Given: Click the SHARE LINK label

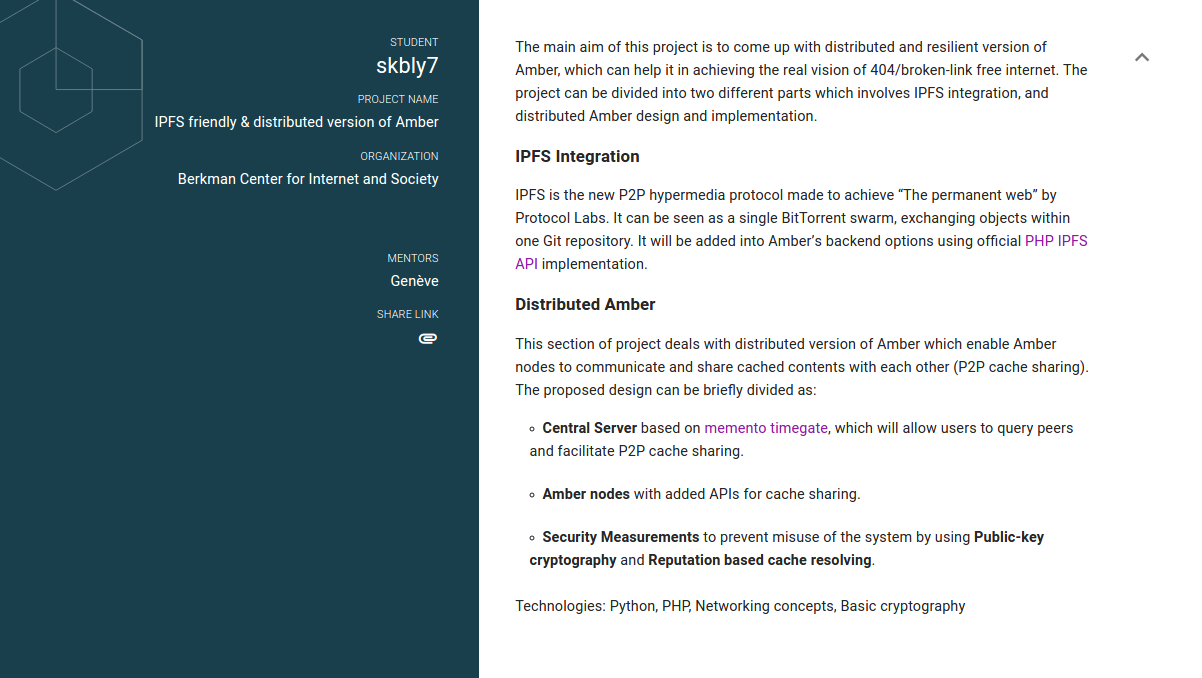Looking at the screenshot, I should point(407,314).
